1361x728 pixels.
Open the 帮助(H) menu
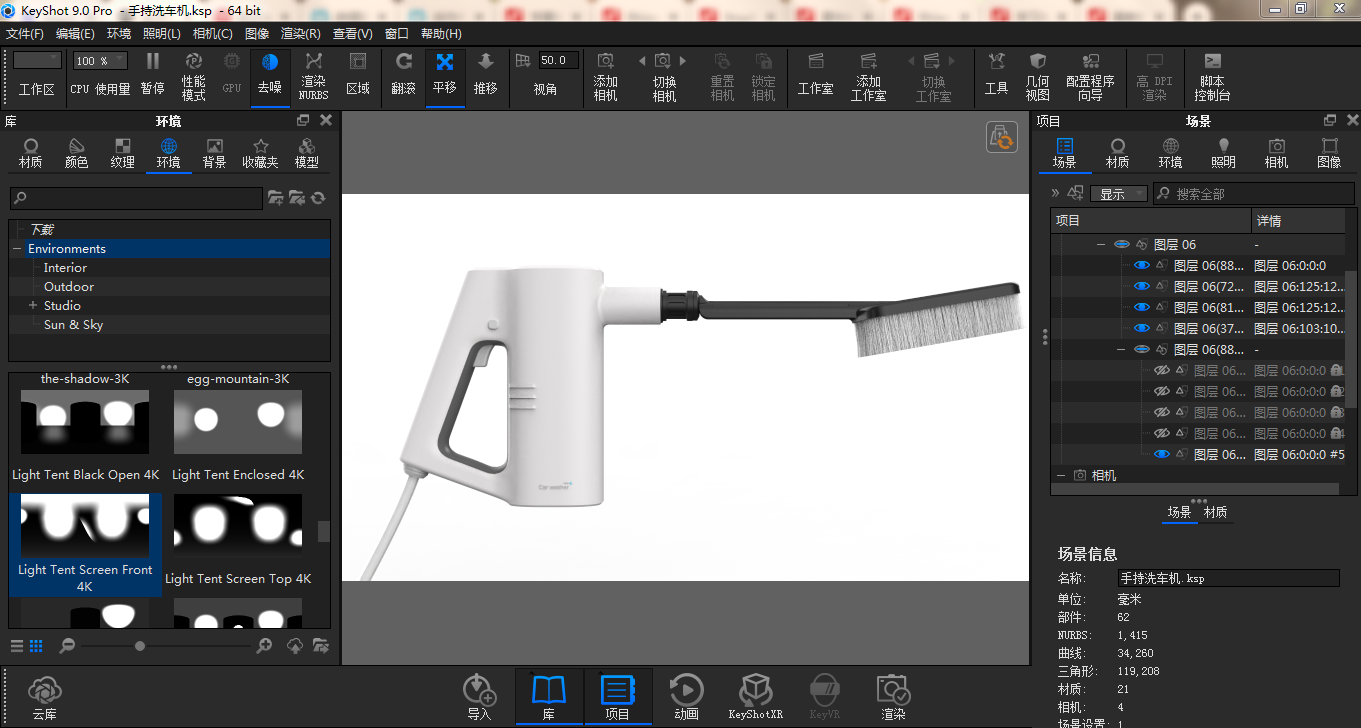441,33
